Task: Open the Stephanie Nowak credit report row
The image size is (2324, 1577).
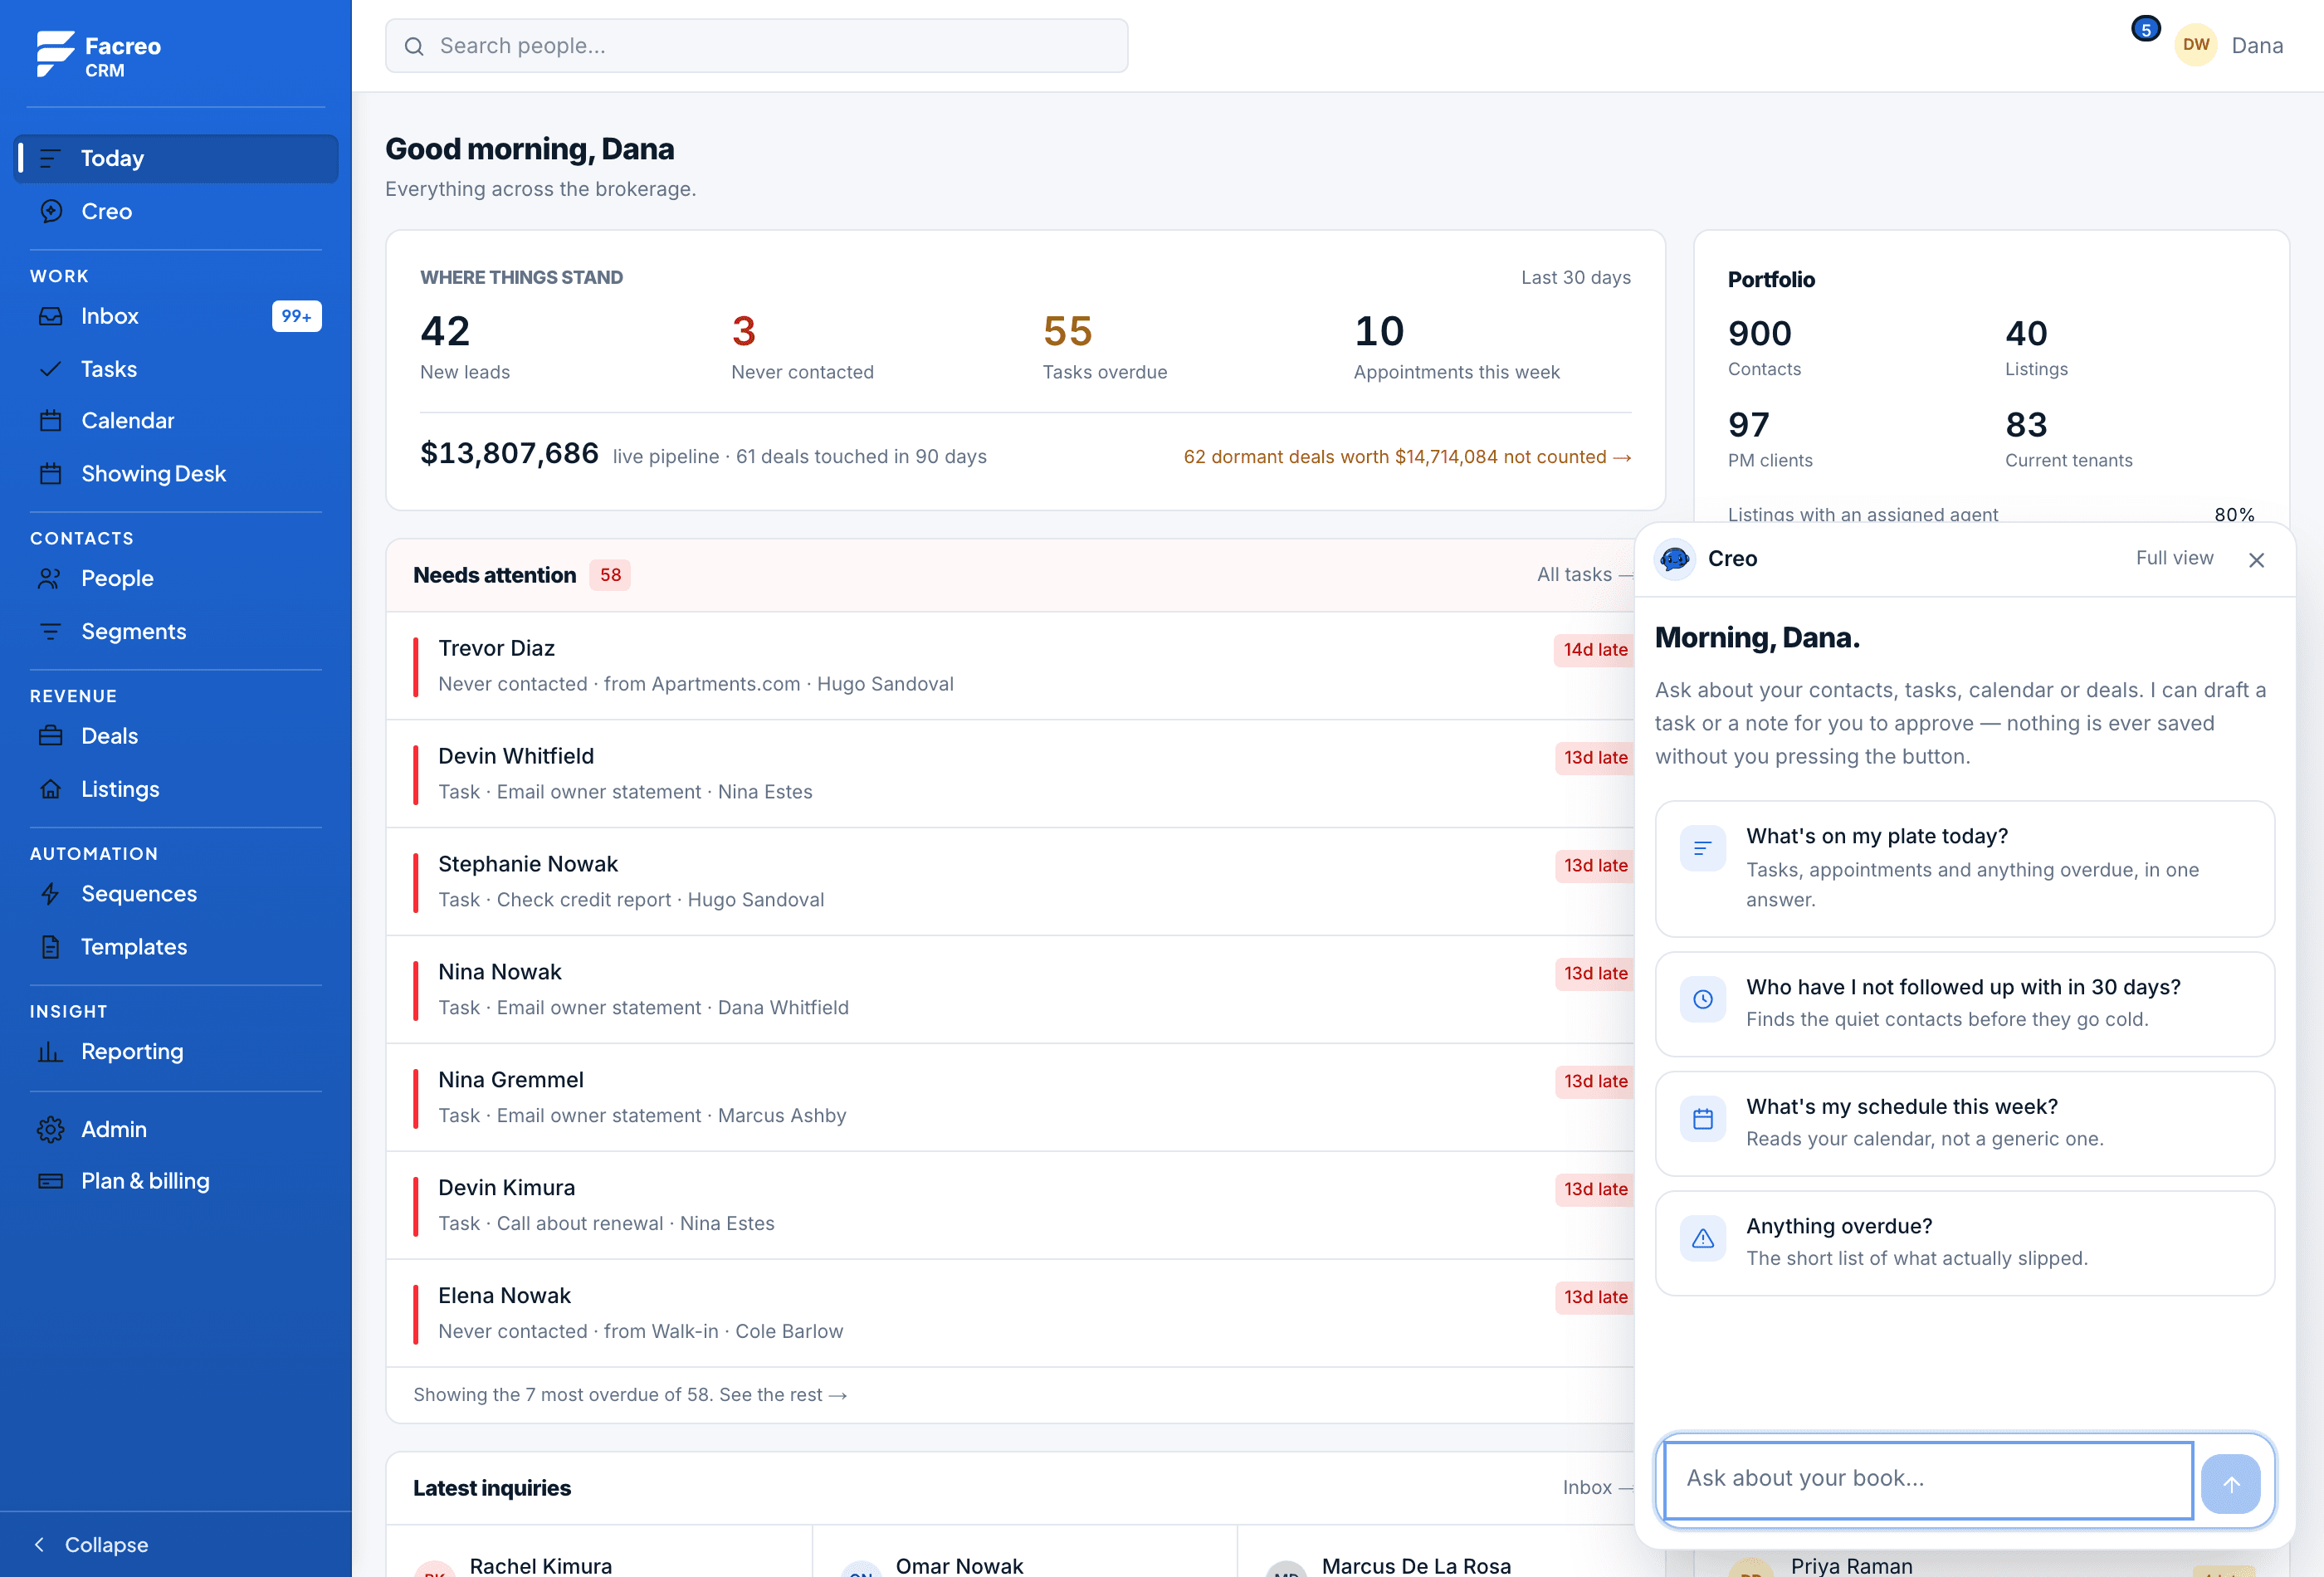Action: click(x=1010, y=881)
